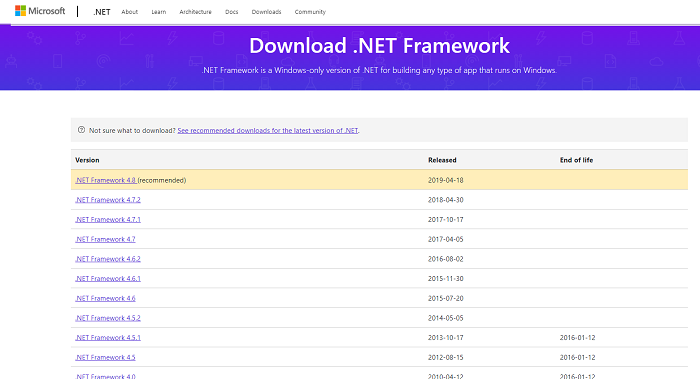Open .NET Framework 4.6 link
The image size is (700, 379).
tap(105, 298)
